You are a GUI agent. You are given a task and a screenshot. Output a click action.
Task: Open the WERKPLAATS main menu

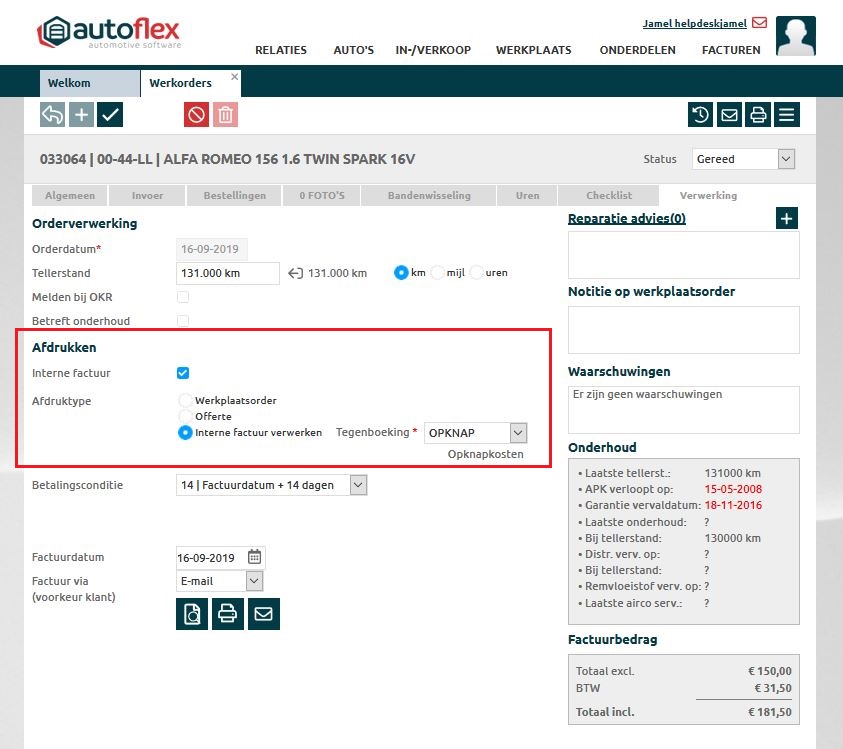[x=533, y=50]
